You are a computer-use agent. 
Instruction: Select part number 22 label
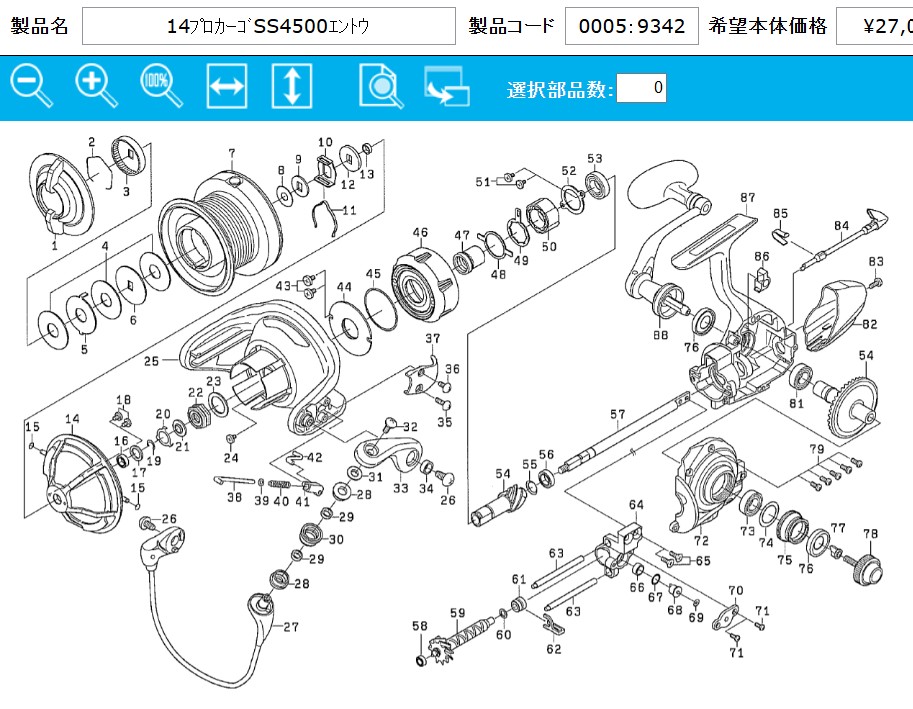pyautogui.click(x=196, y=392)
